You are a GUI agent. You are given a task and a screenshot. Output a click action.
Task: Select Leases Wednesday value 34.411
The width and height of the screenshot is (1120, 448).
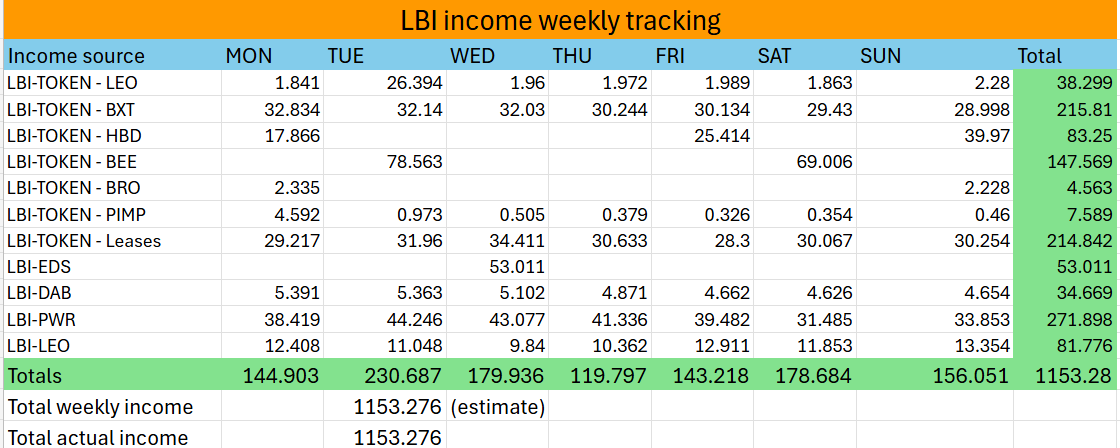click(497, 241)
